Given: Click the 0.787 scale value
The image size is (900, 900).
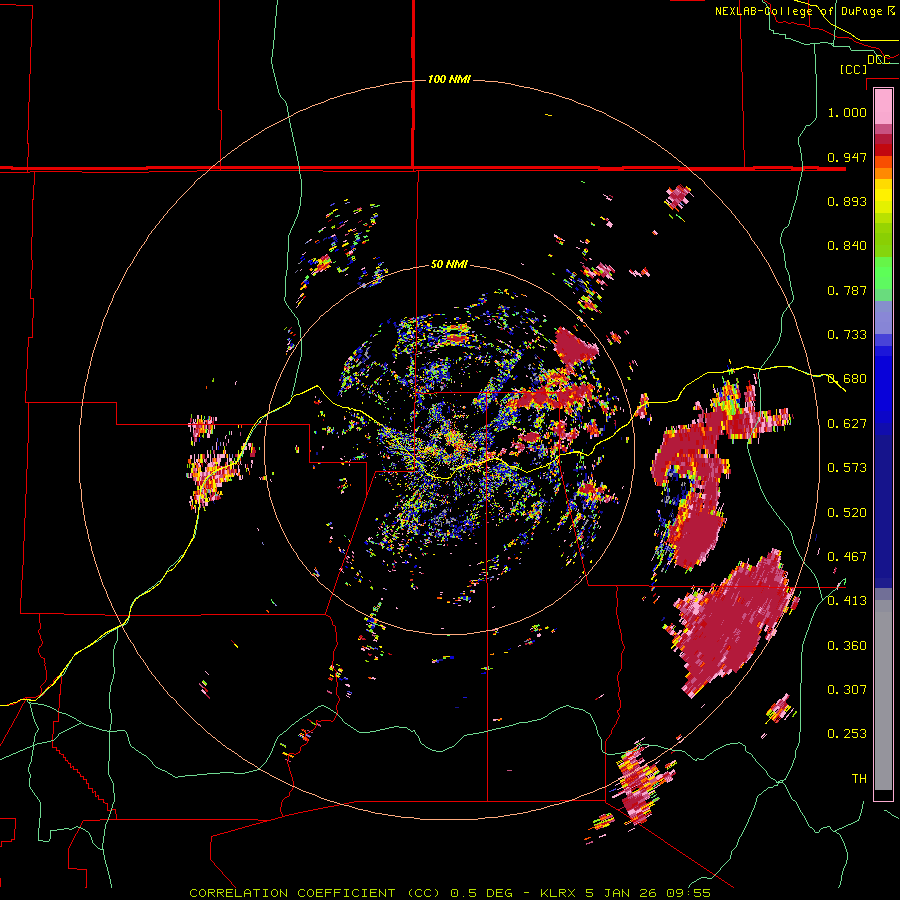Looking at the screenshot, I should click(847, 290).
